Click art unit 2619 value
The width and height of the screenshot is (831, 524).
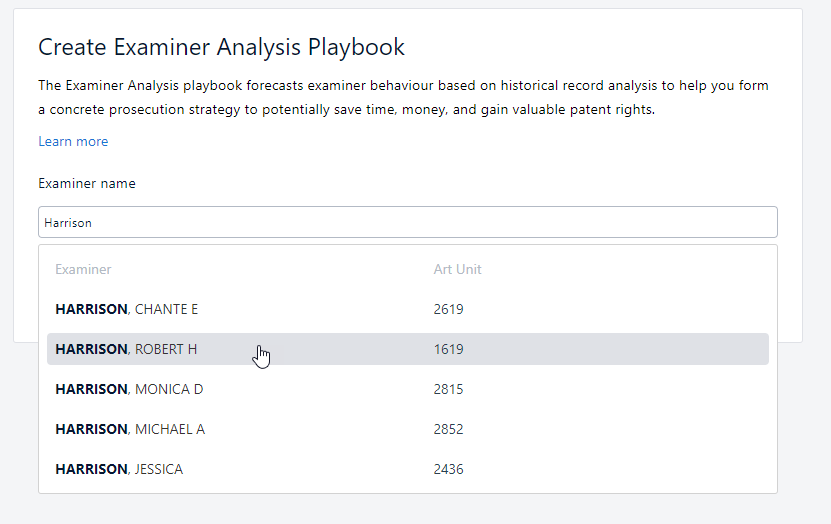click(448, 309)
